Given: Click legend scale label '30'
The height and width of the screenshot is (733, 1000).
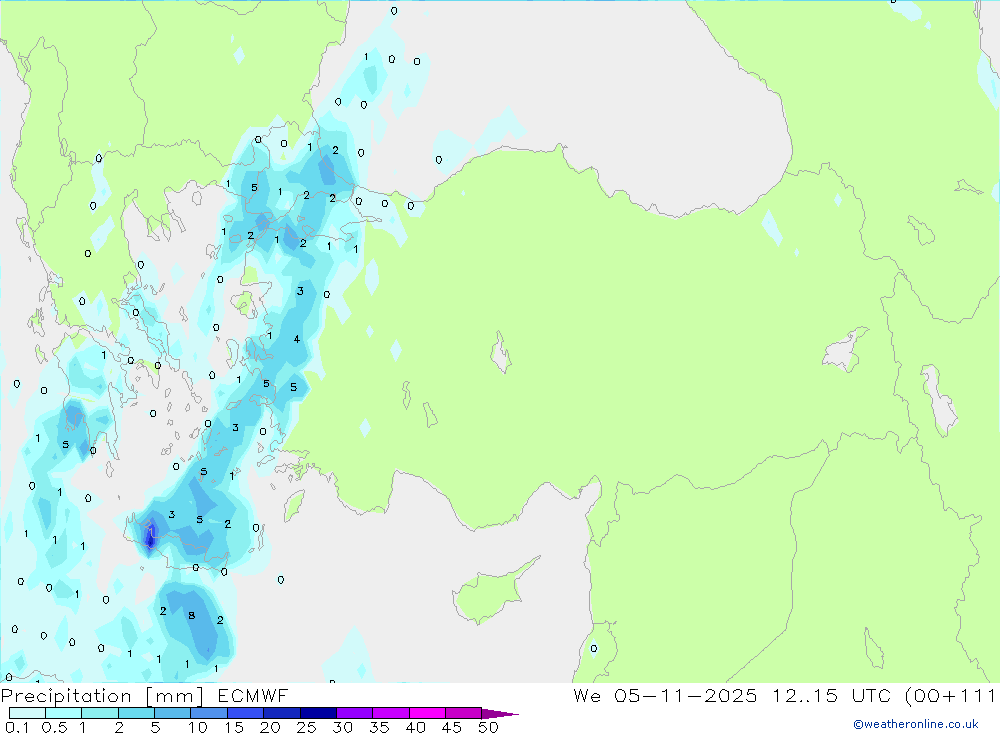Looking at the screenshot, I should click(342, 727).
